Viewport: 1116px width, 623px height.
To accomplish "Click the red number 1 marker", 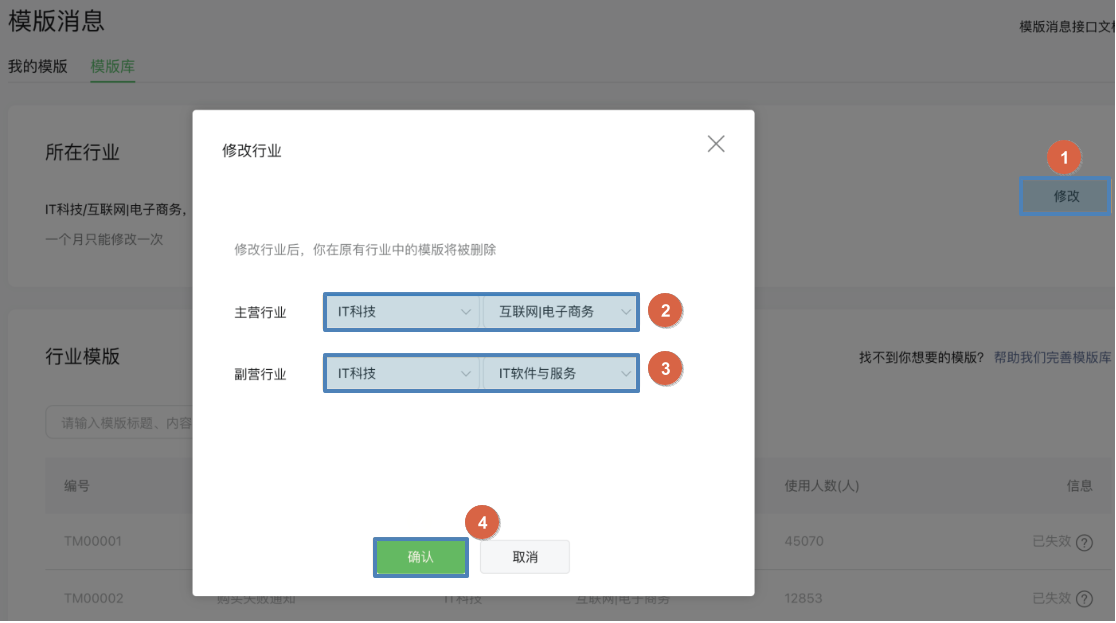I will pyautogui.click(x=1064, y=158).
